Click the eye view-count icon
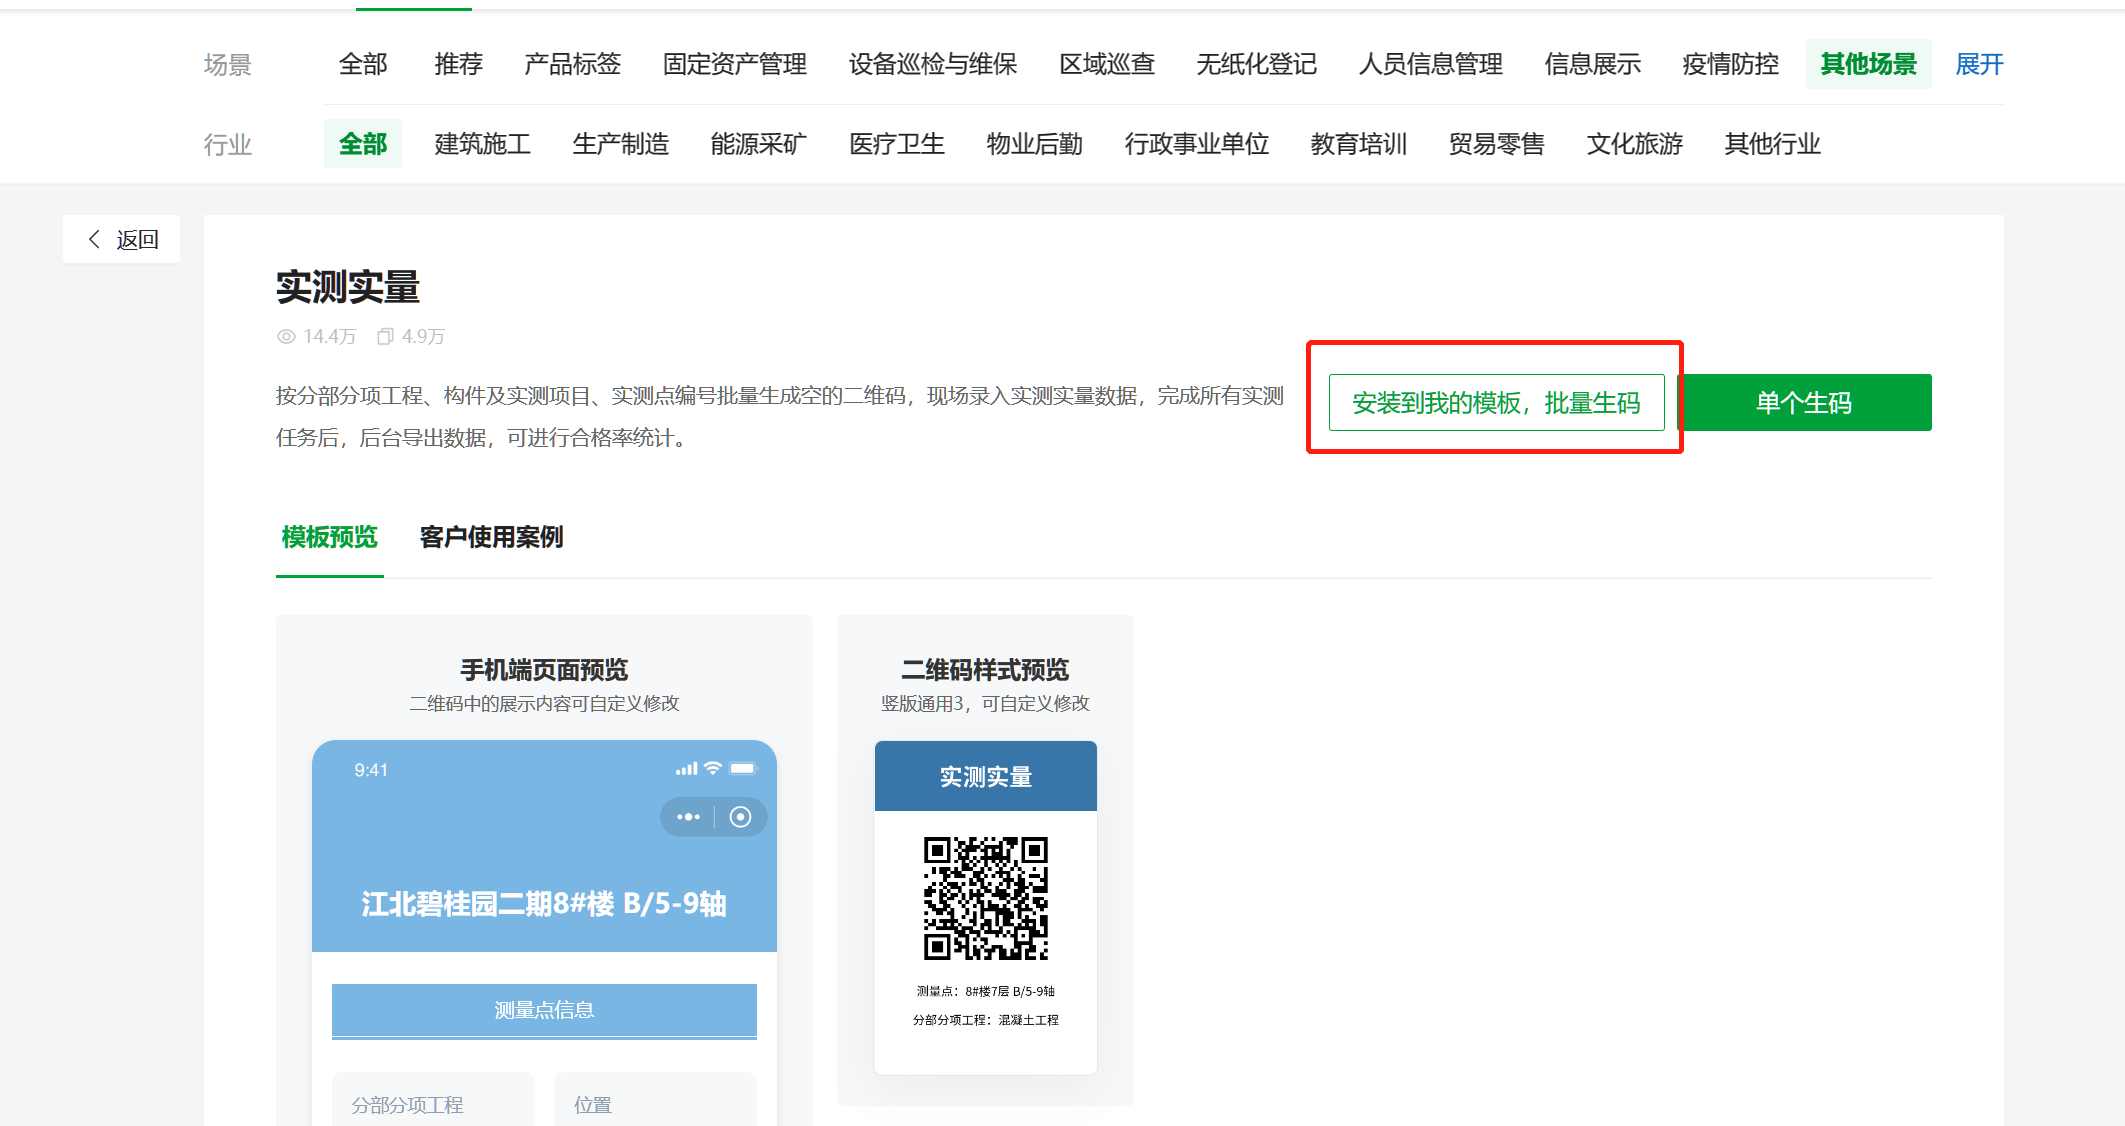This screenshot has height=1126, width=2125. [286, 337]
